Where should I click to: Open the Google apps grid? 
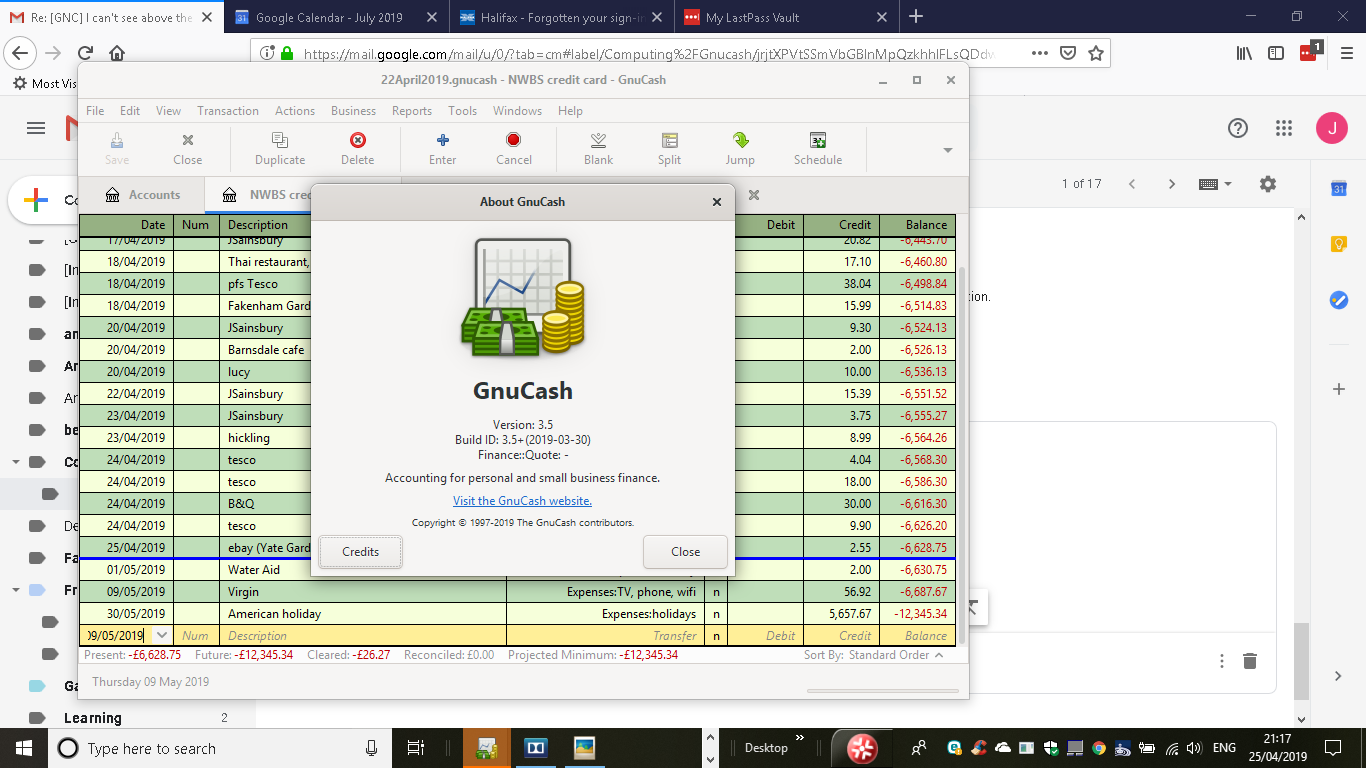click(1285, 128)
